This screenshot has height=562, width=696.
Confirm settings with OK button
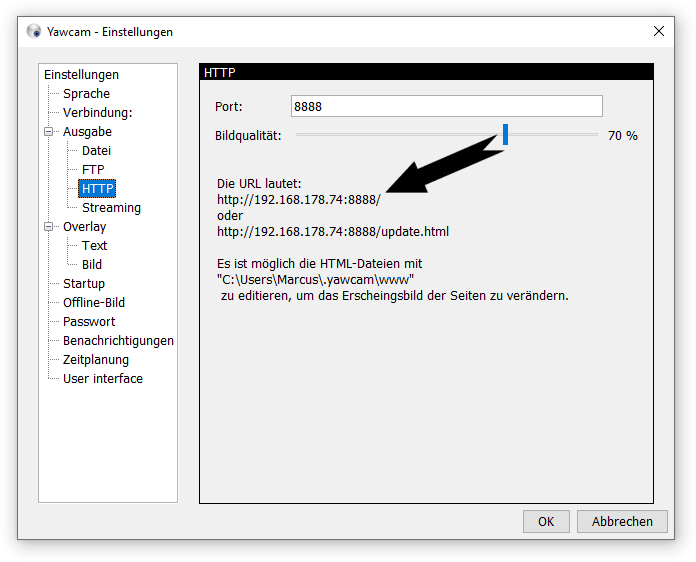pyautogui.click(x=546, y=521)
